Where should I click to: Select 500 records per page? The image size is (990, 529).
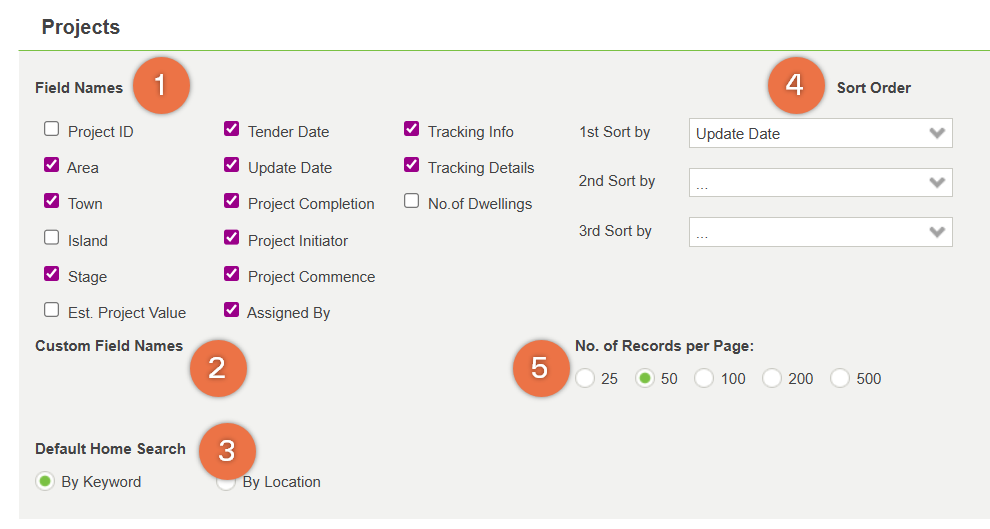(840, 378)
